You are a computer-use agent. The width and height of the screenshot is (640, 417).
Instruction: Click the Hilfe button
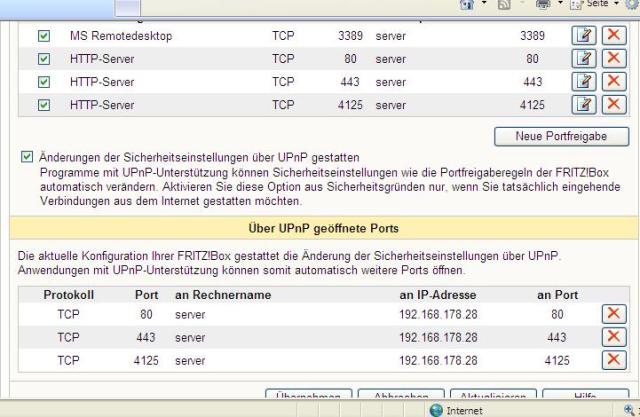(x=585, y=394)
